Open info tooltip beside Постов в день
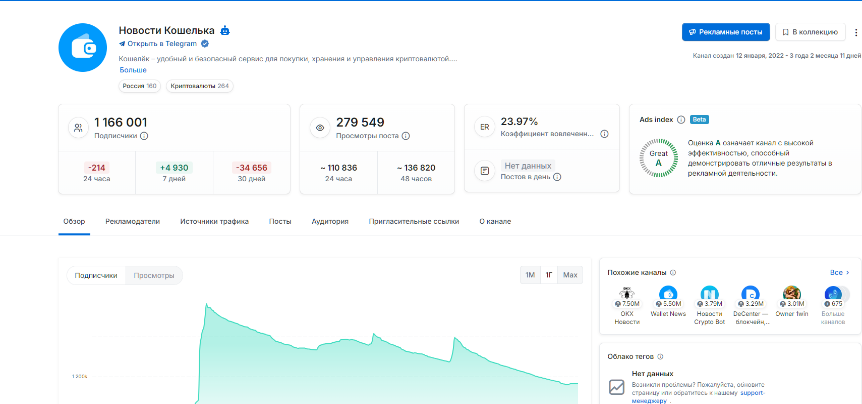This screenshot has height=404, width=862. coord(557,177)
